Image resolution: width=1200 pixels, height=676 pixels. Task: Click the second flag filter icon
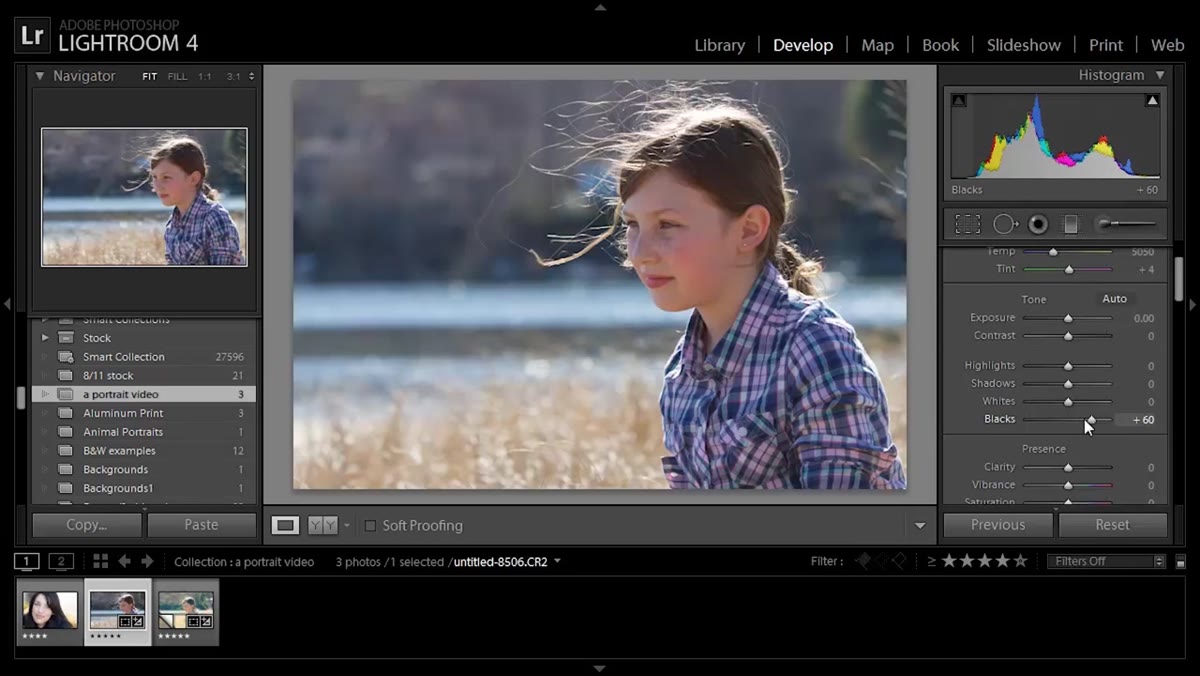click(881, 561)
